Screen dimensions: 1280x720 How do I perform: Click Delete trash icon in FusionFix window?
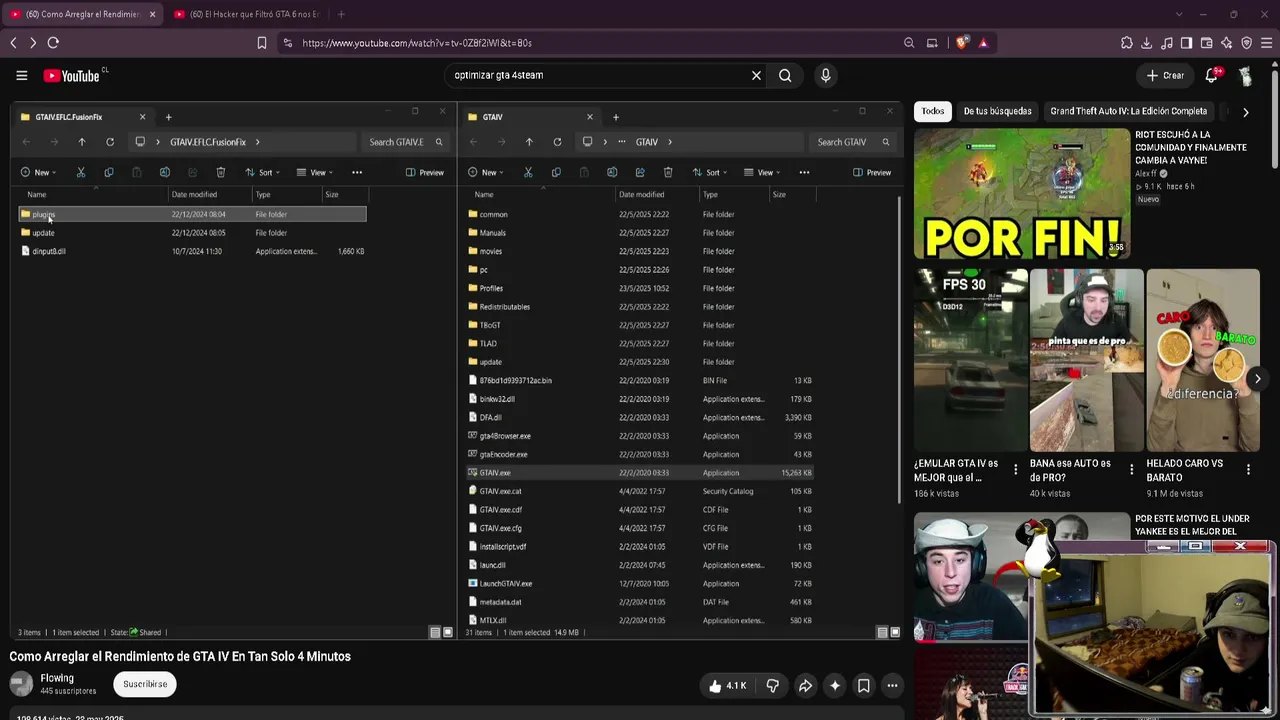(221, 172)
